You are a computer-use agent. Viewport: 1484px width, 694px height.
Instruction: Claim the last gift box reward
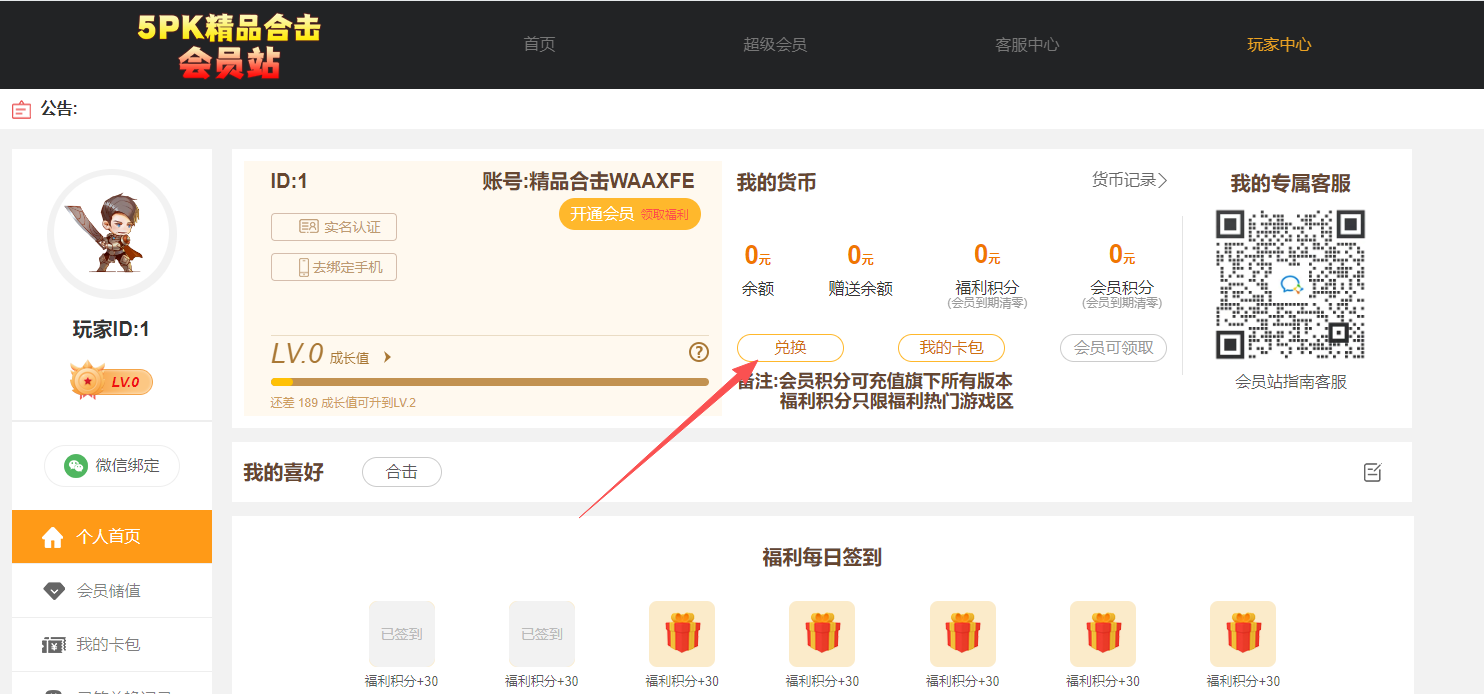click(x=1242, y=634)
